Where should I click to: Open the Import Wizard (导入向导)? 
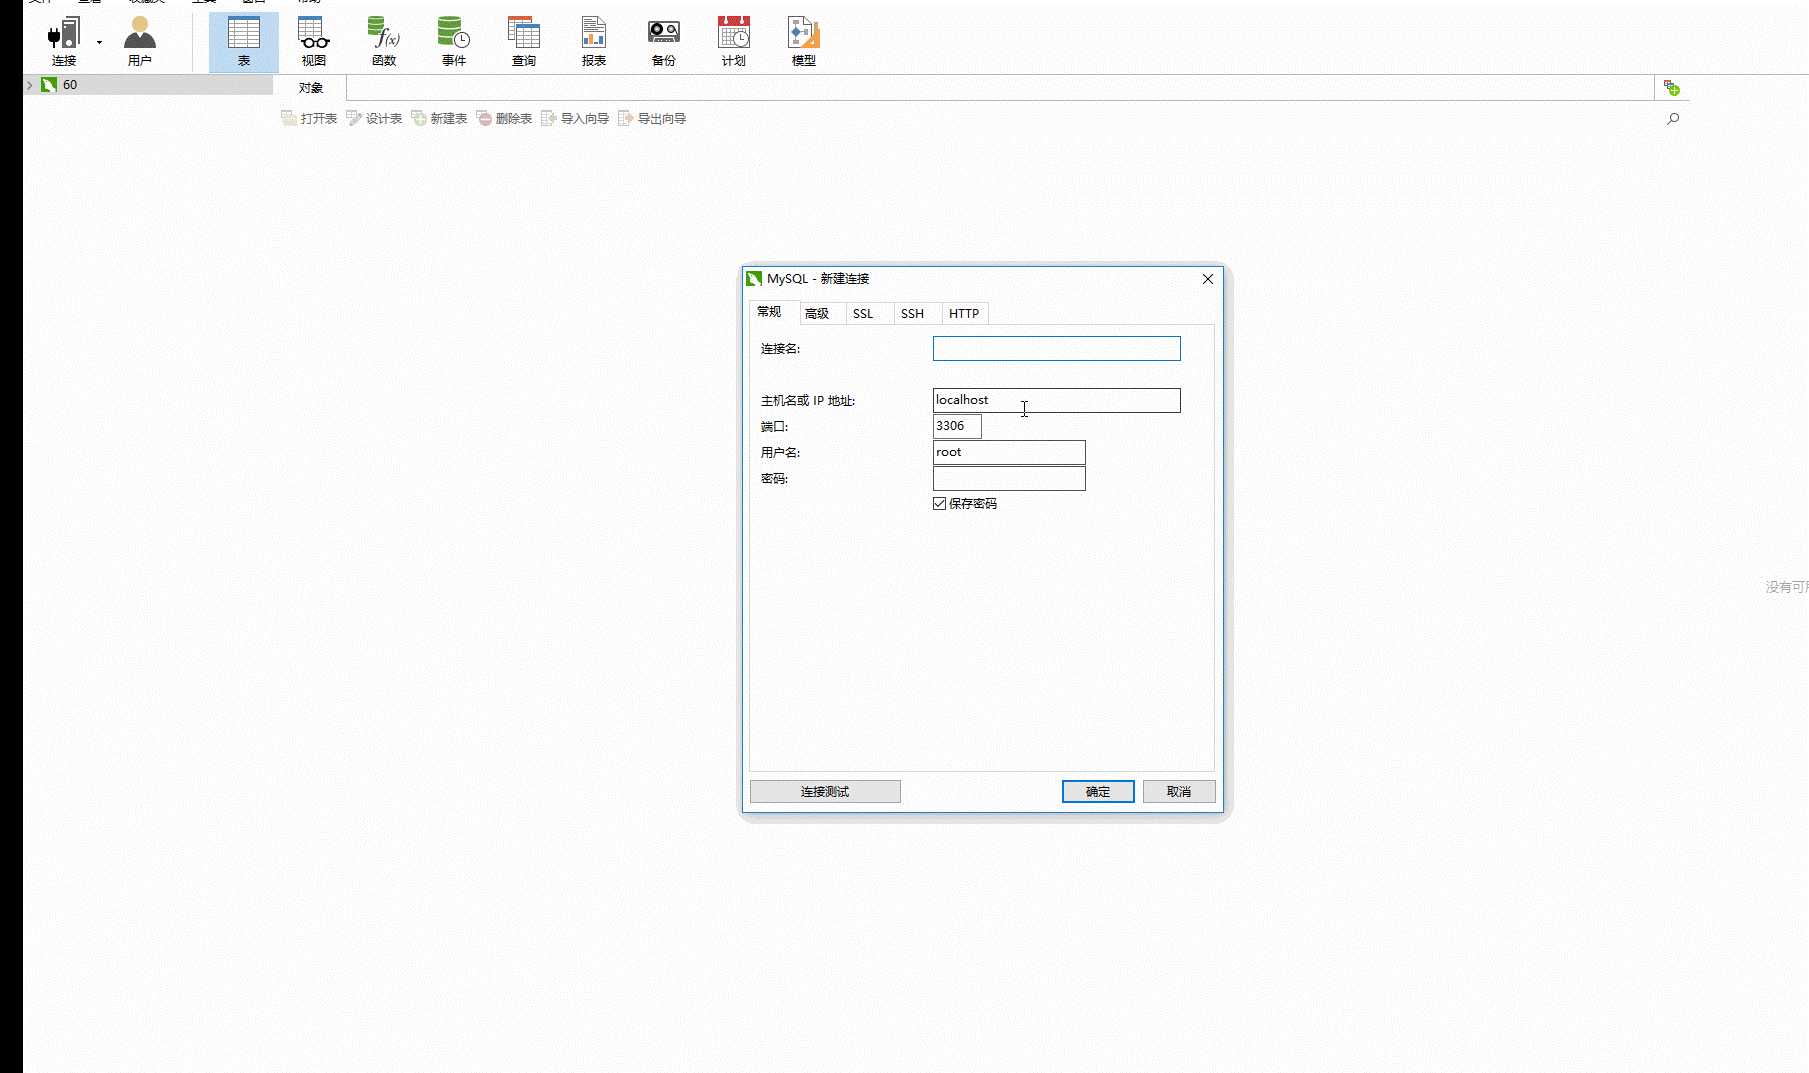point(575,118)
